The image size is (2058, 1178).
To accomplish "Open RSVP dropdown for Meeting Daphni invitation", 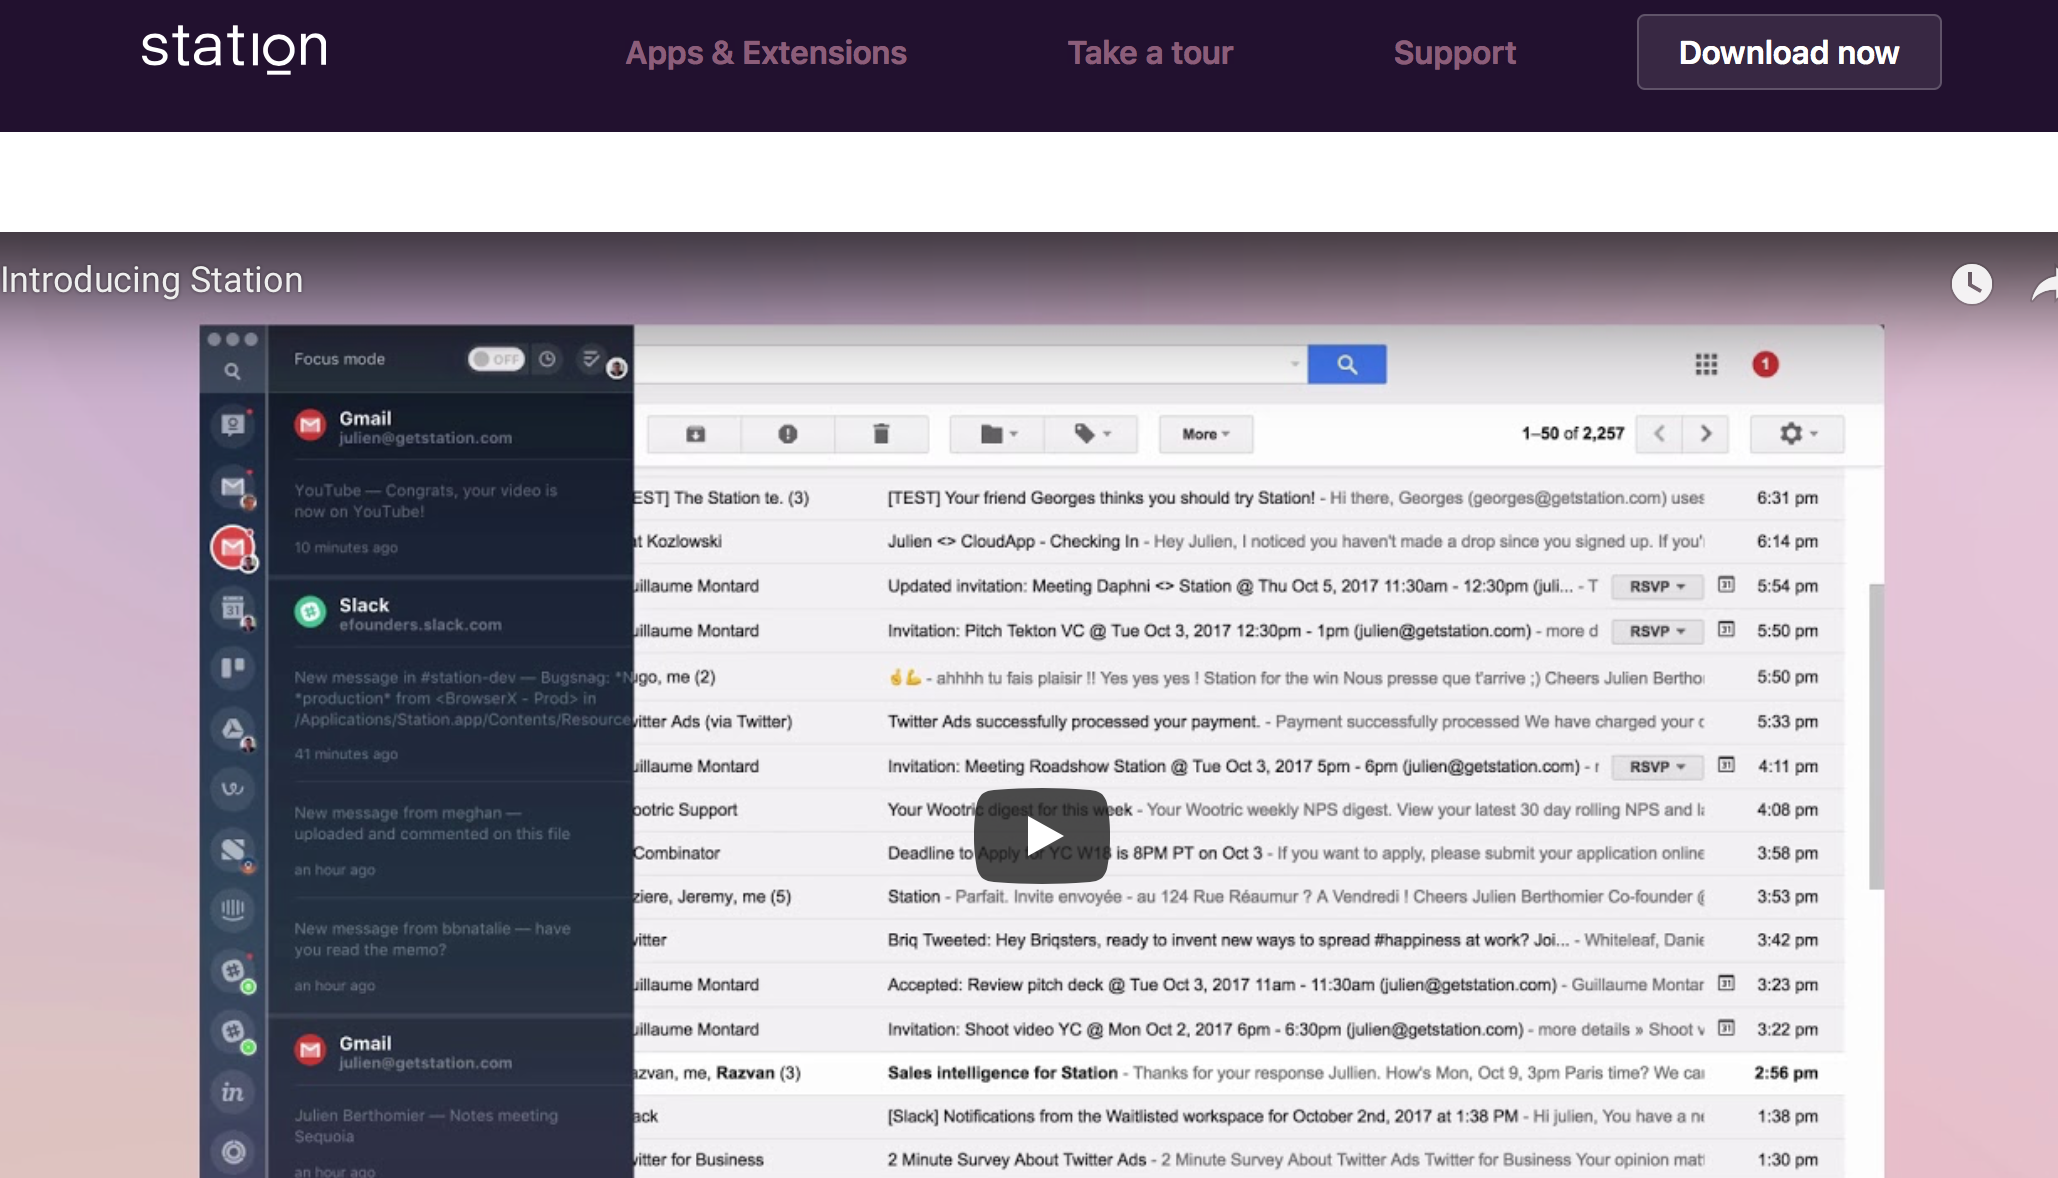I will click(1657, 587).
